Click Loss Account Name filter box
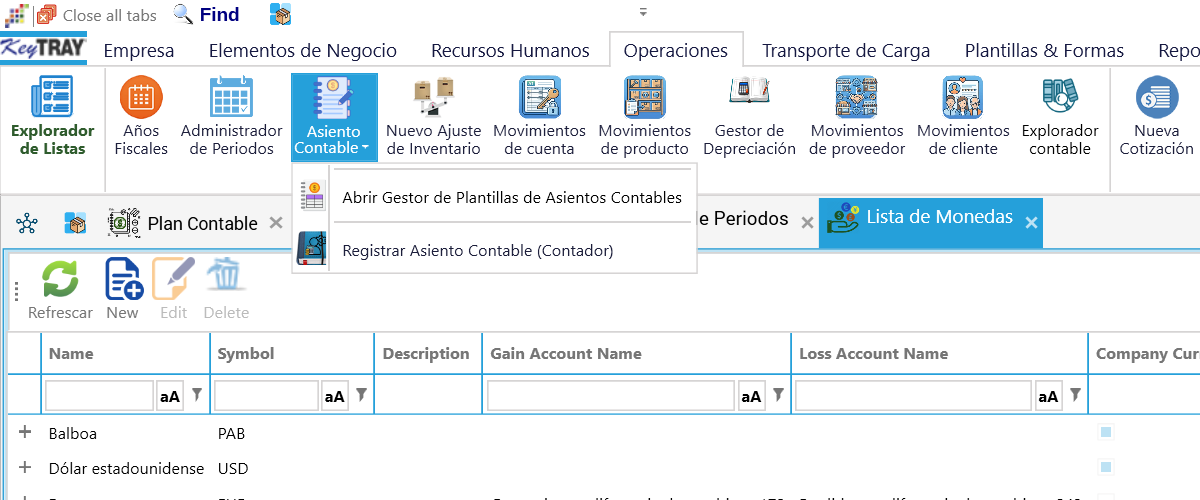 (914, 397)
